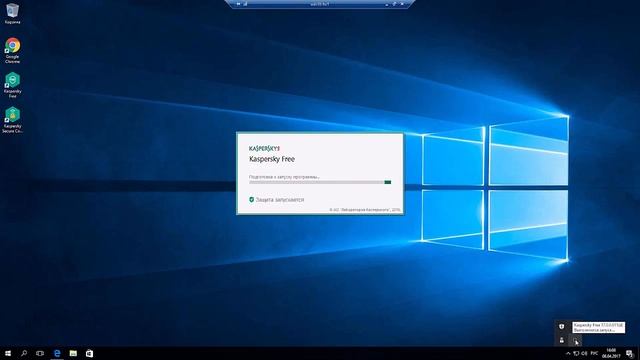Open the Recycle Bin desktop icon
This screenshot has width=640, height=360.
pos(12,13)
